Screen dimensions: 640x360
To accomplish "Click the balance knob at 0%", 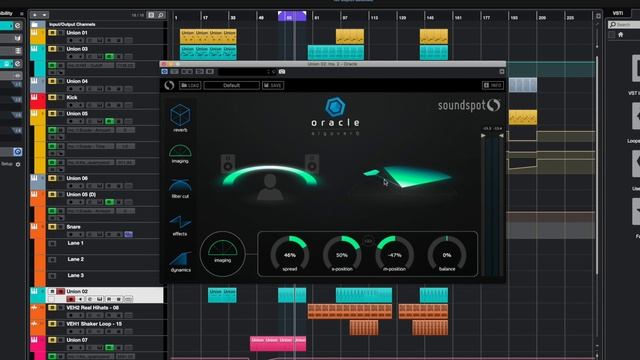I will 447,254.
